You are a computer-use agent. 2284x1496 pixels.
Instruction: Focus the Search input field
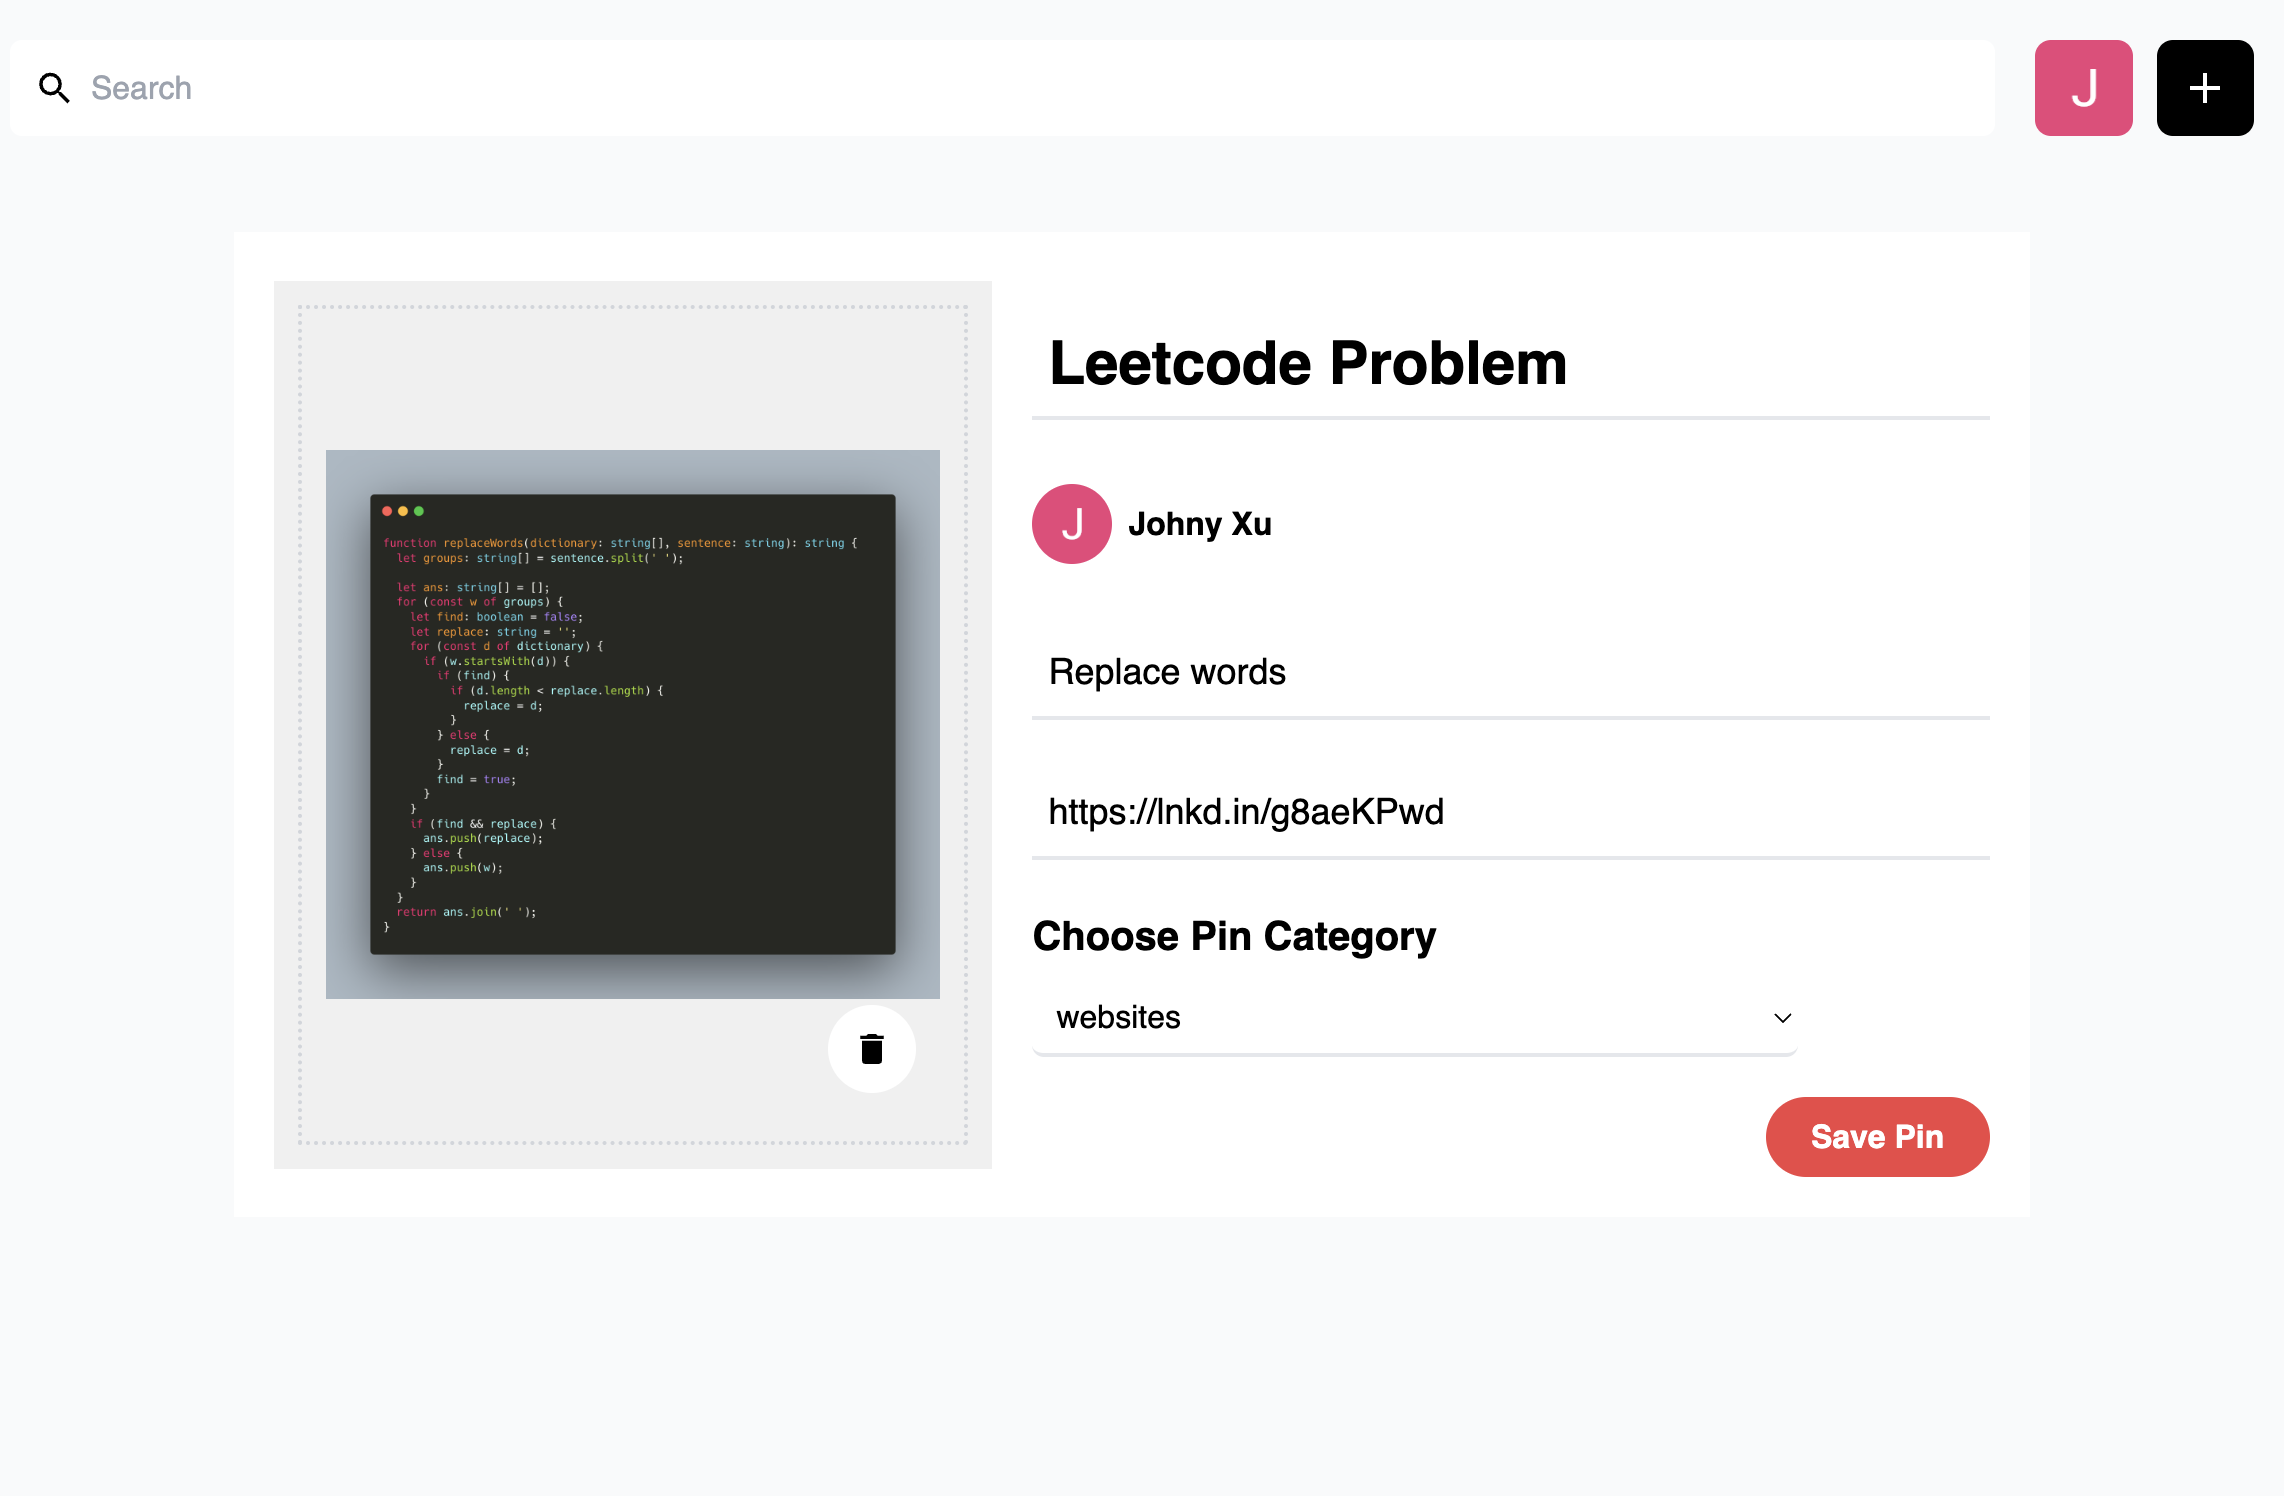coord(1000,88)
